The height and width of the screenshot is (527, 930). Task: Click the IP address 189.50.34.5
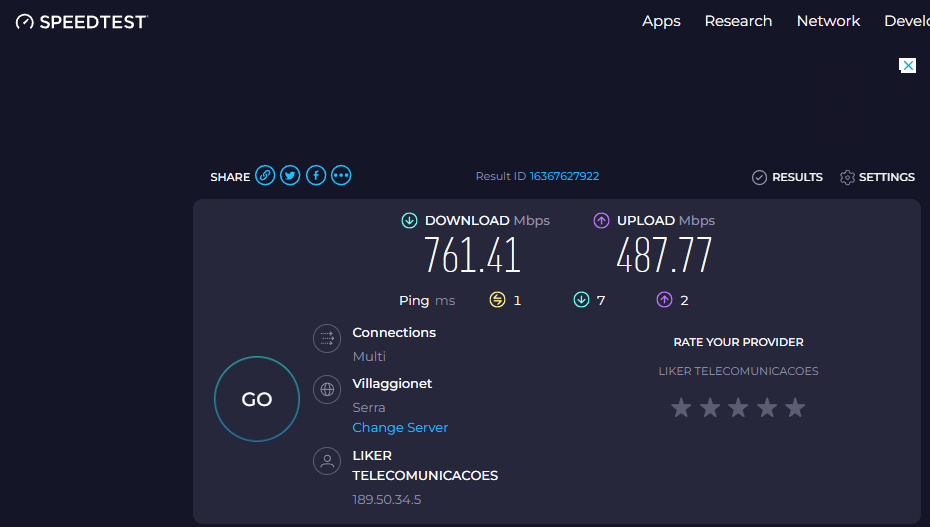[387, 500]
